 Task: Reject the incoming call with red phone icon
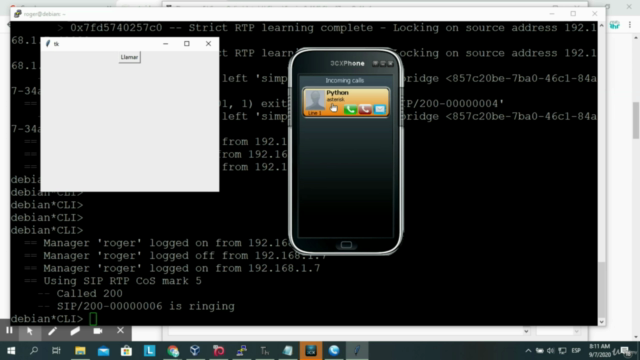[x=364, y=109]
